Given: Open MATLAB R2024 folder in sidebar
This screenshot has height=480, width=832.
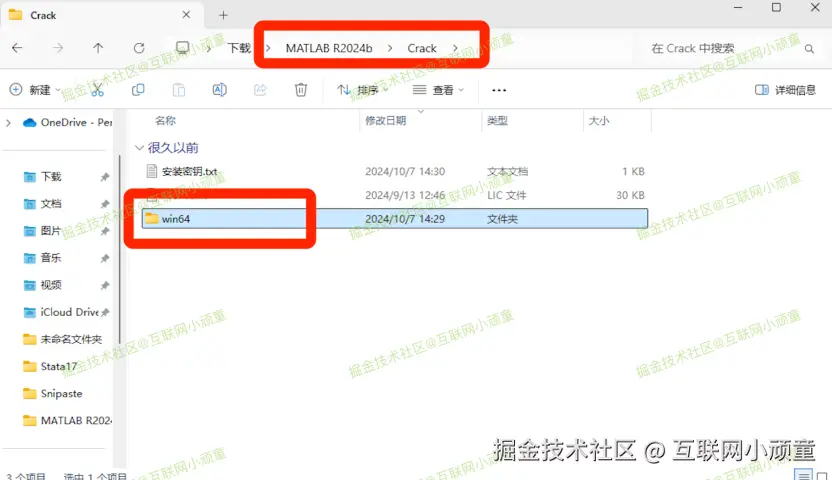Looking at the screenshot, I should (67, 421).
